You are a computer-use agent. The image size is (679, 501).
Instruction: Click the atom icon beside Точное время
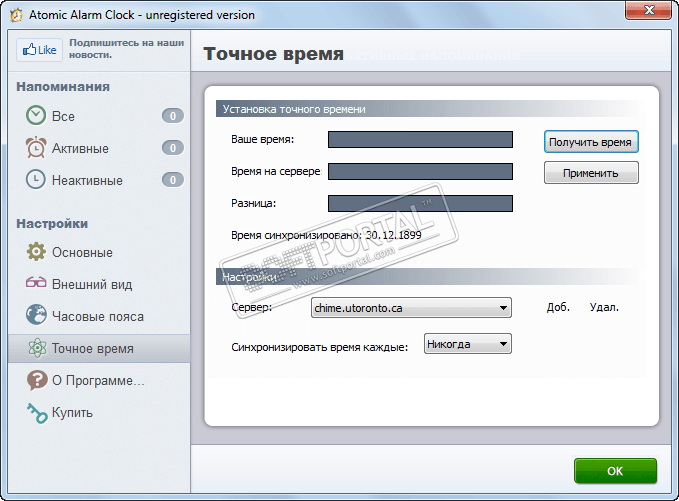pyautogui.click(x=37, y=348)
